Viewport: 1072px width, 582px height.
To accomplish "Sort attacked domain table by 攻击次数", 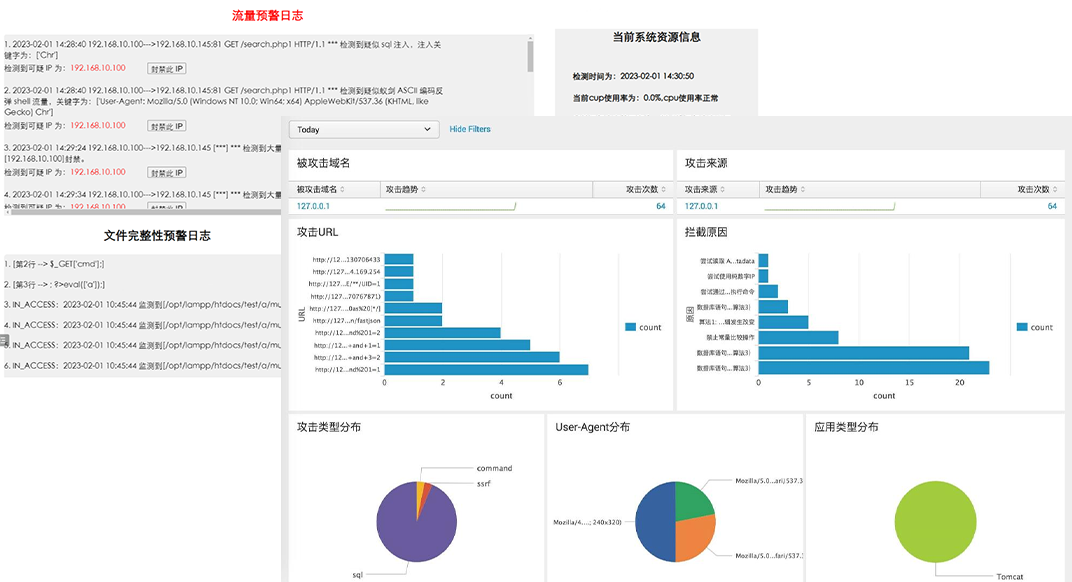I will click(x=645, y=189).
